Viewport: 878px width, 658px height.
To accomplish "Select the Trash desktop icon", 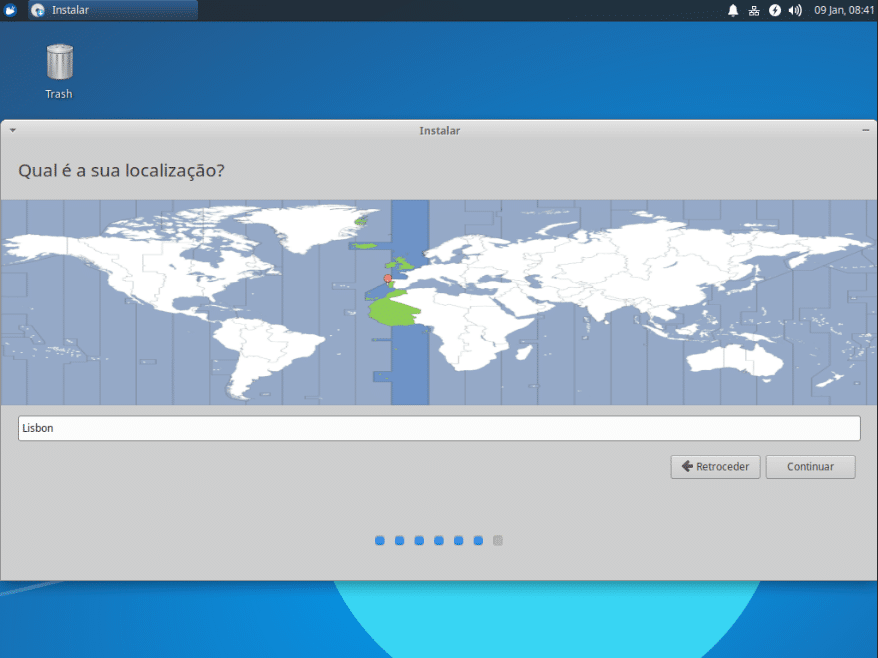I will click(x=59, y=72).
